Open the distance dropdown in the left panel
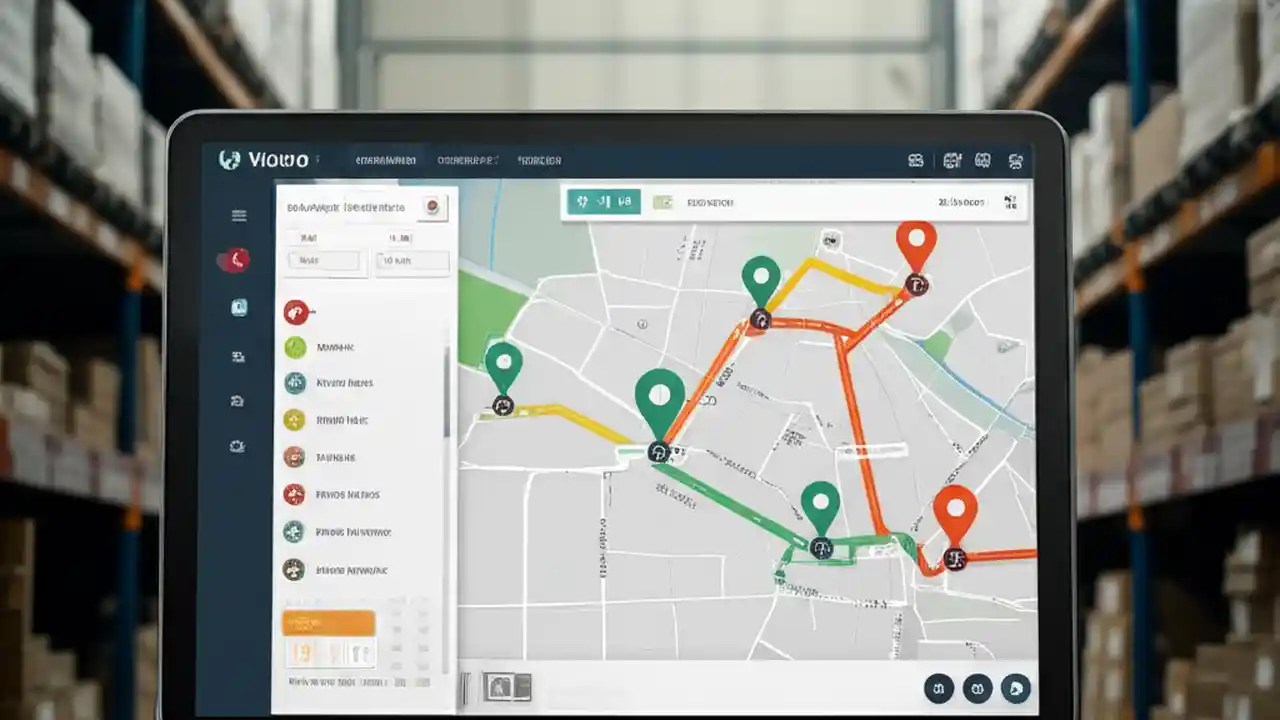The width and height of the screenshot is (1280, 720). coord(412,261)
